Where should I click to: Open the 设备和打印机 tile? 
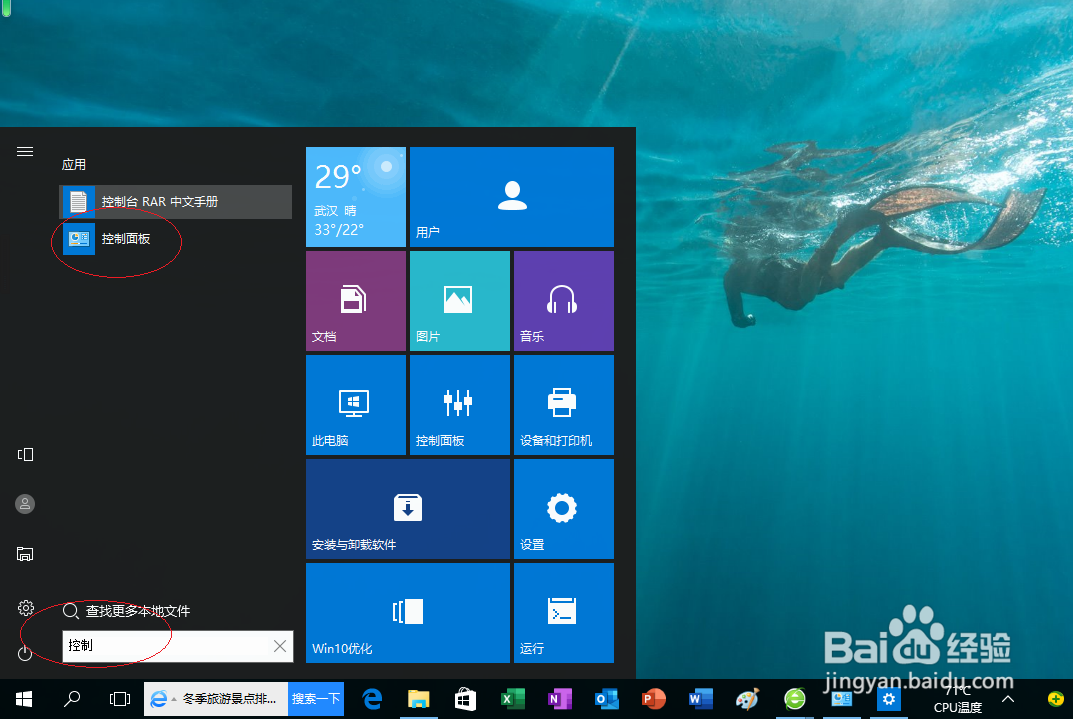(563, 405)
